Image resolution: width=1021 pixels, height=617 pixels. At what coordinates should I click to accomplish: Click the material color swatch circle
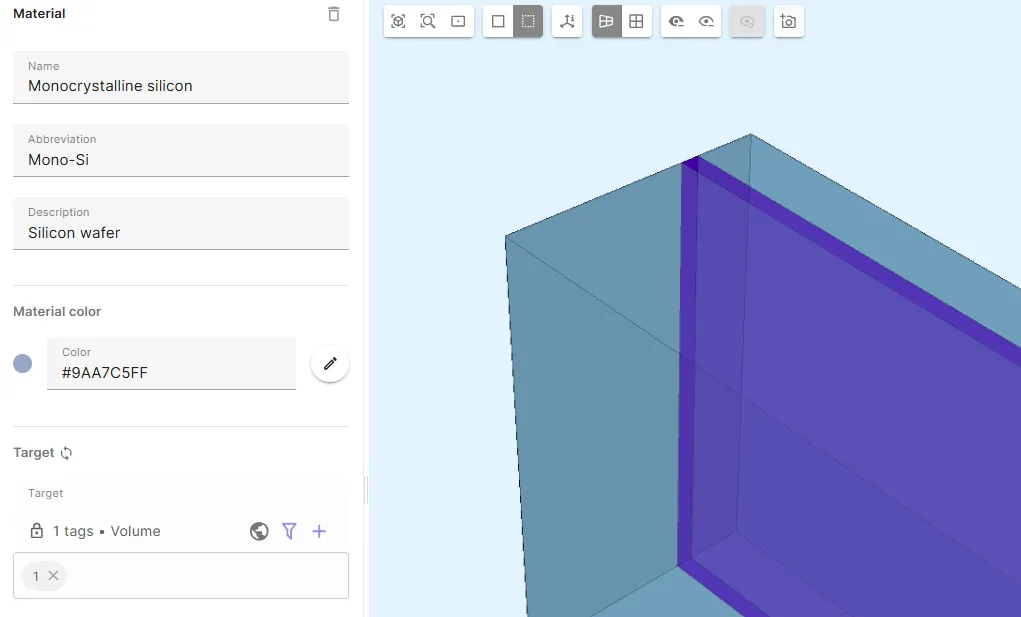[23, 363]
